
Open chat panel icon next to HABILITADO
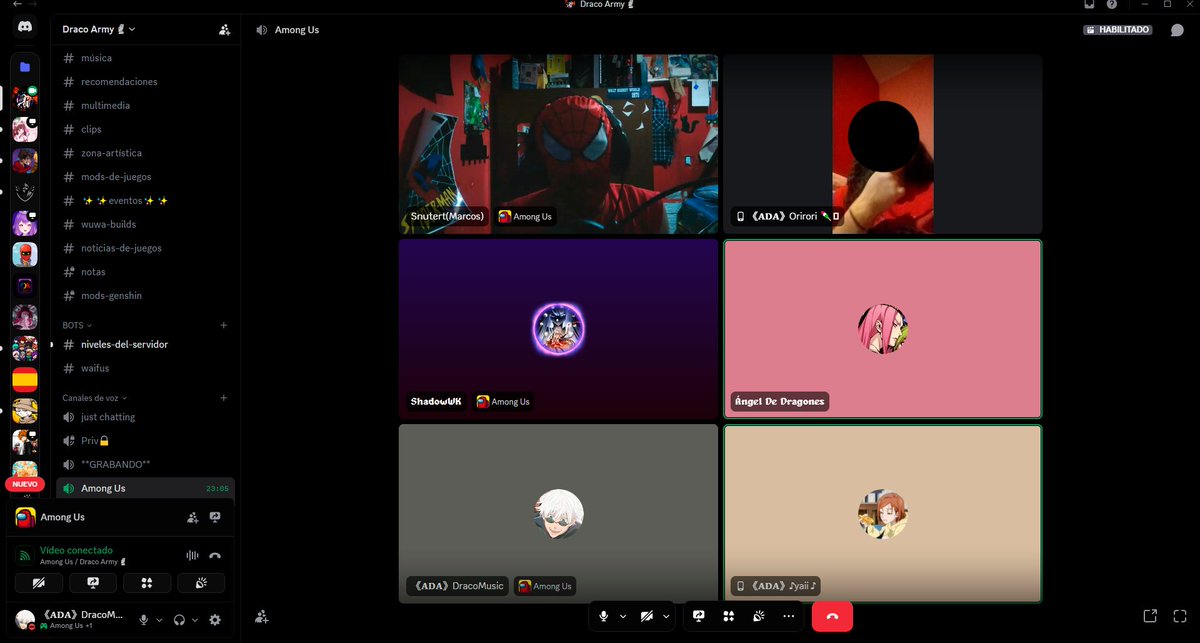[x=1177, y=30]
